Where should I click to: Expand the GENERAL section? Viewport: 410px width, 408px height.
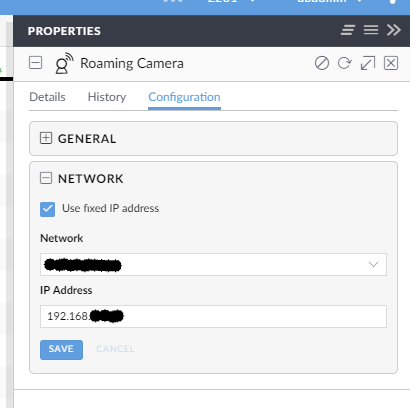(x=46, y=138)
